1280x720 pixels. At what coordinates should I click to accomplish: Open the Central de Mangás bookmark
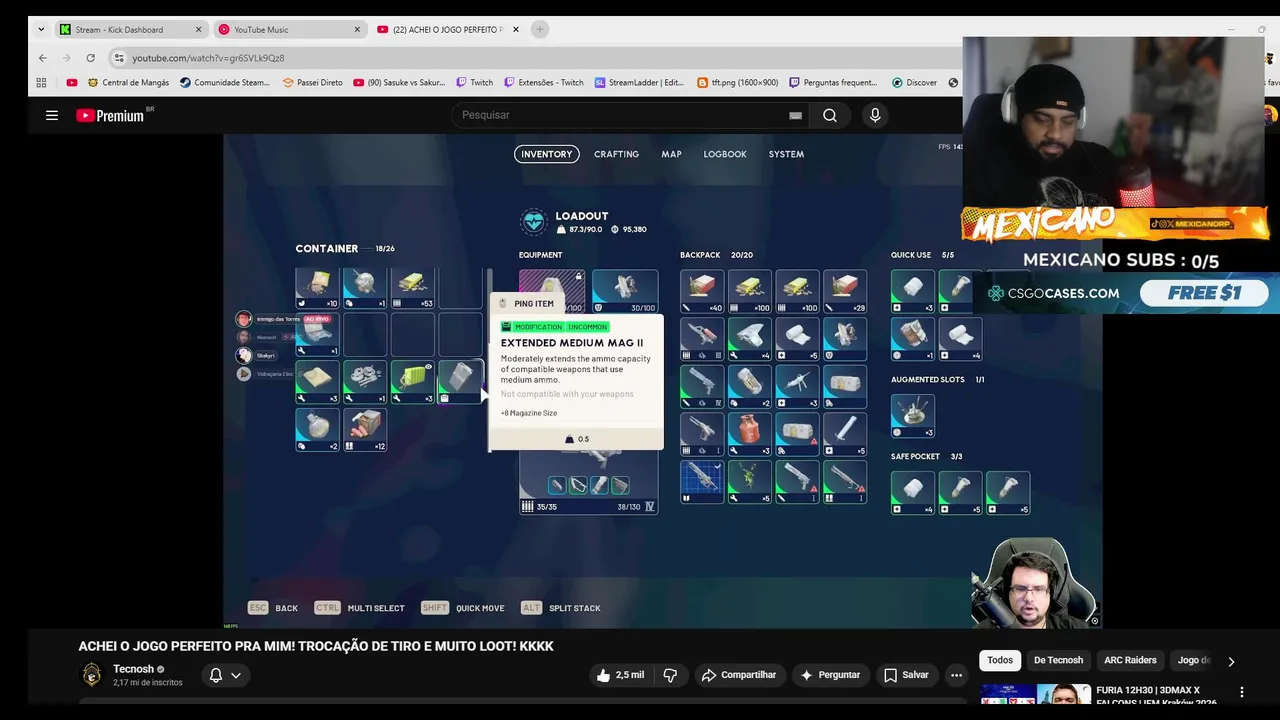(127, 83)
